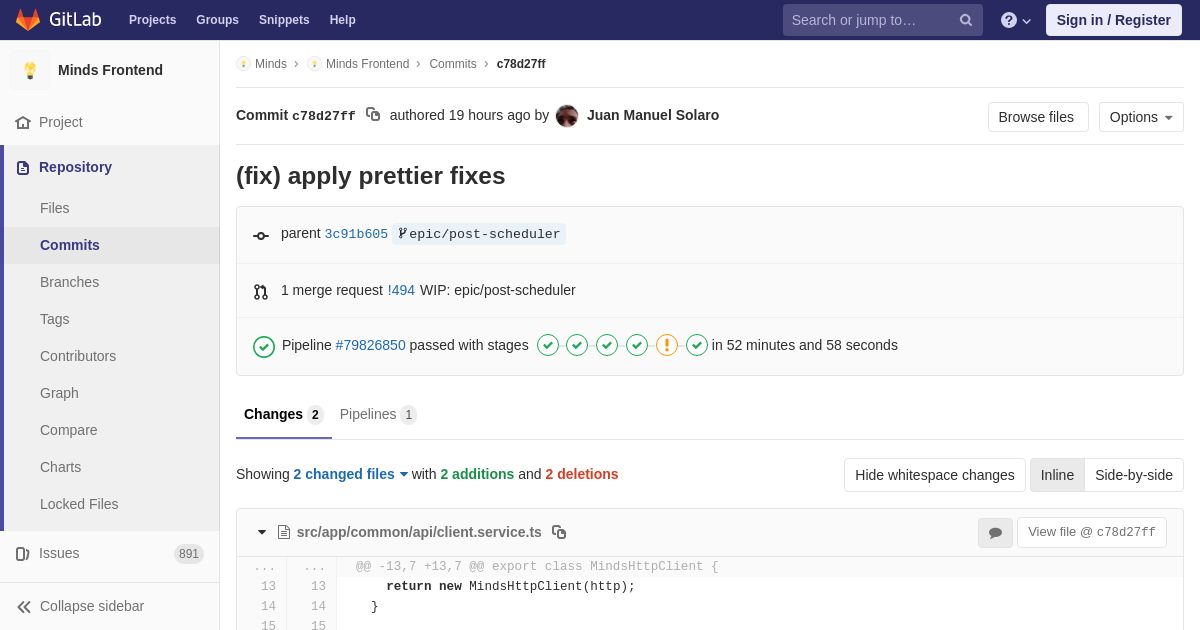
Task: Open Juan Manuel Solaro's avatar
Action: pyautogui.click(x=567, y=116)
